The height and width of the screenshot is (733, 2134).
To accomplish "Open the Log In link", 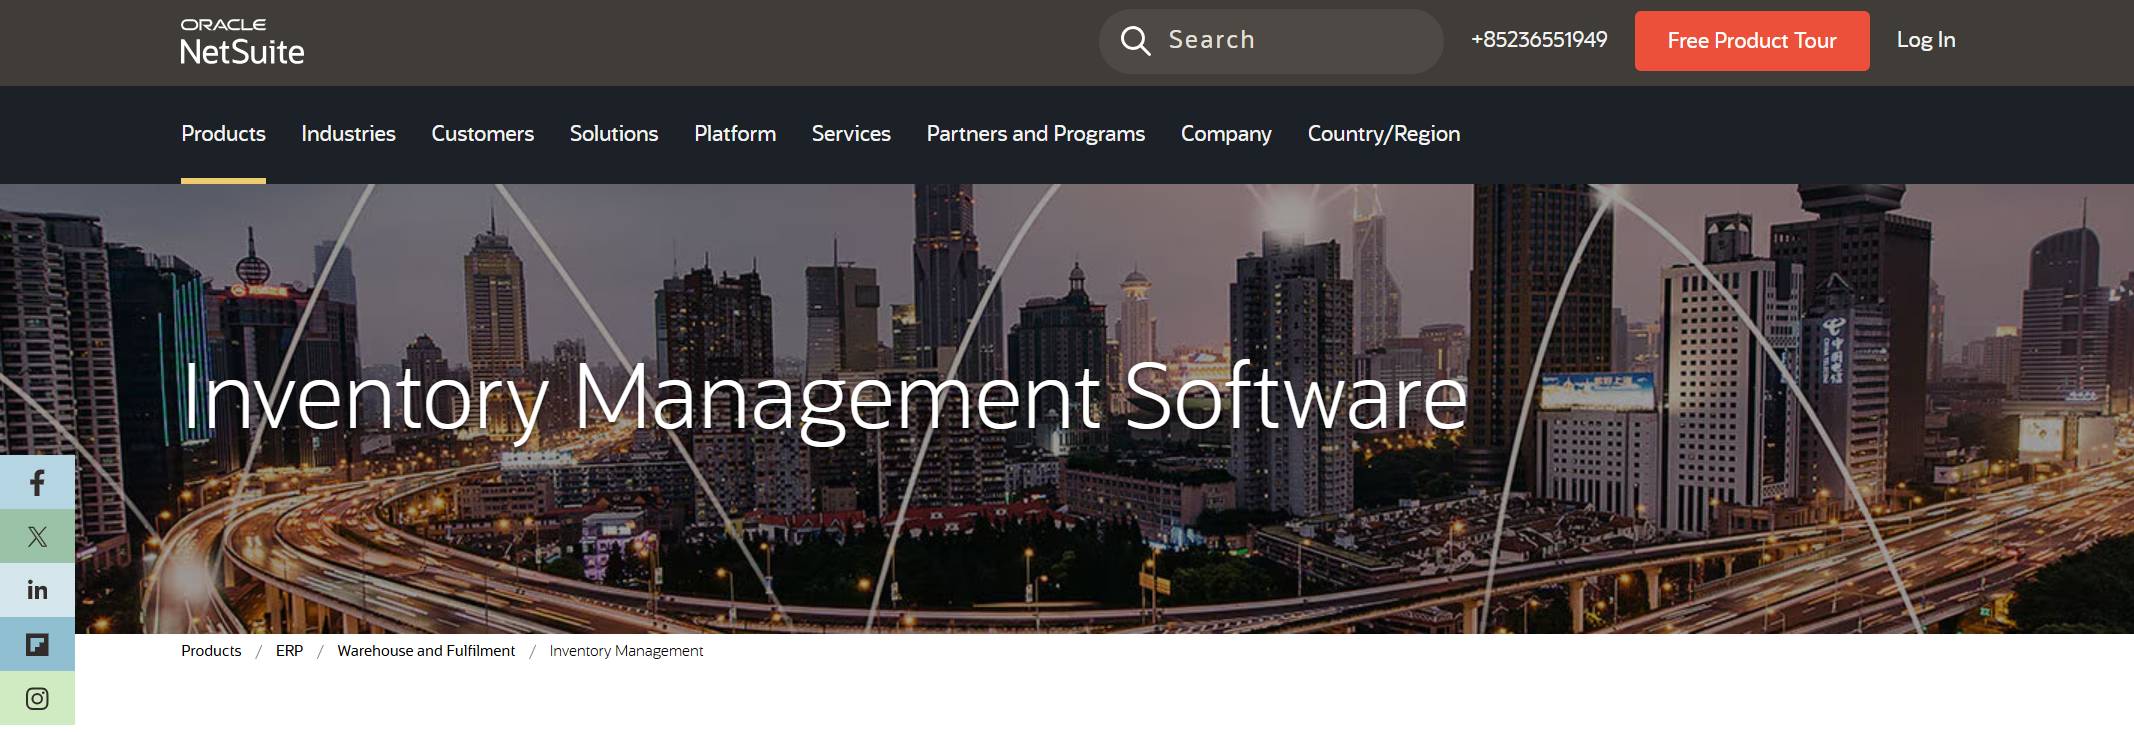I will (1926, 40).
